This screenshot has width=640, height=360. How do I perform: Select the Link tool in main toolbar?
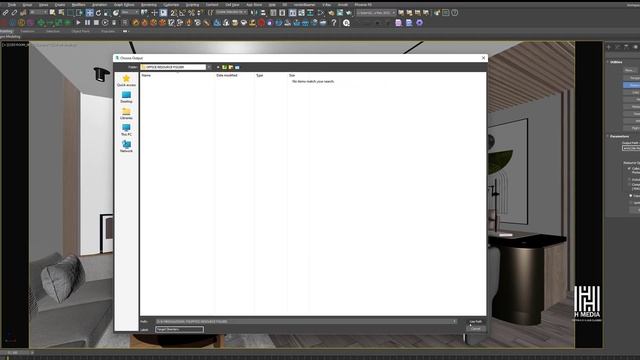tap(6, 13)
